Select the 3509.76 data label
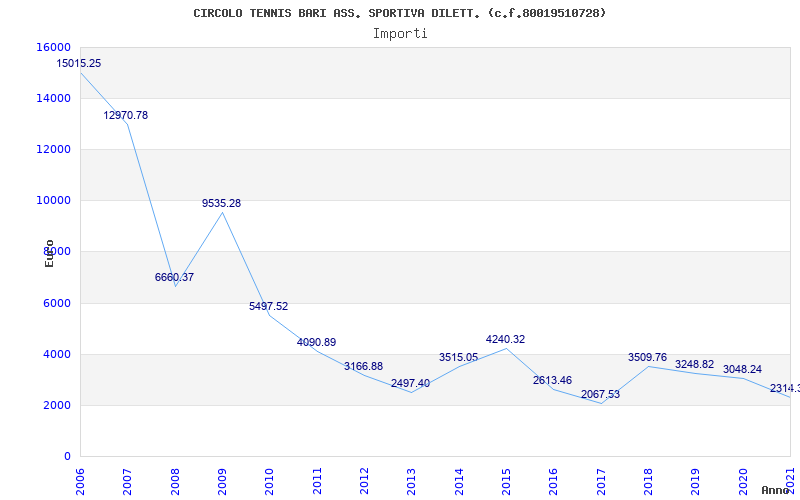Viewport: 800px width, 500px height. (x=647, y=357)
